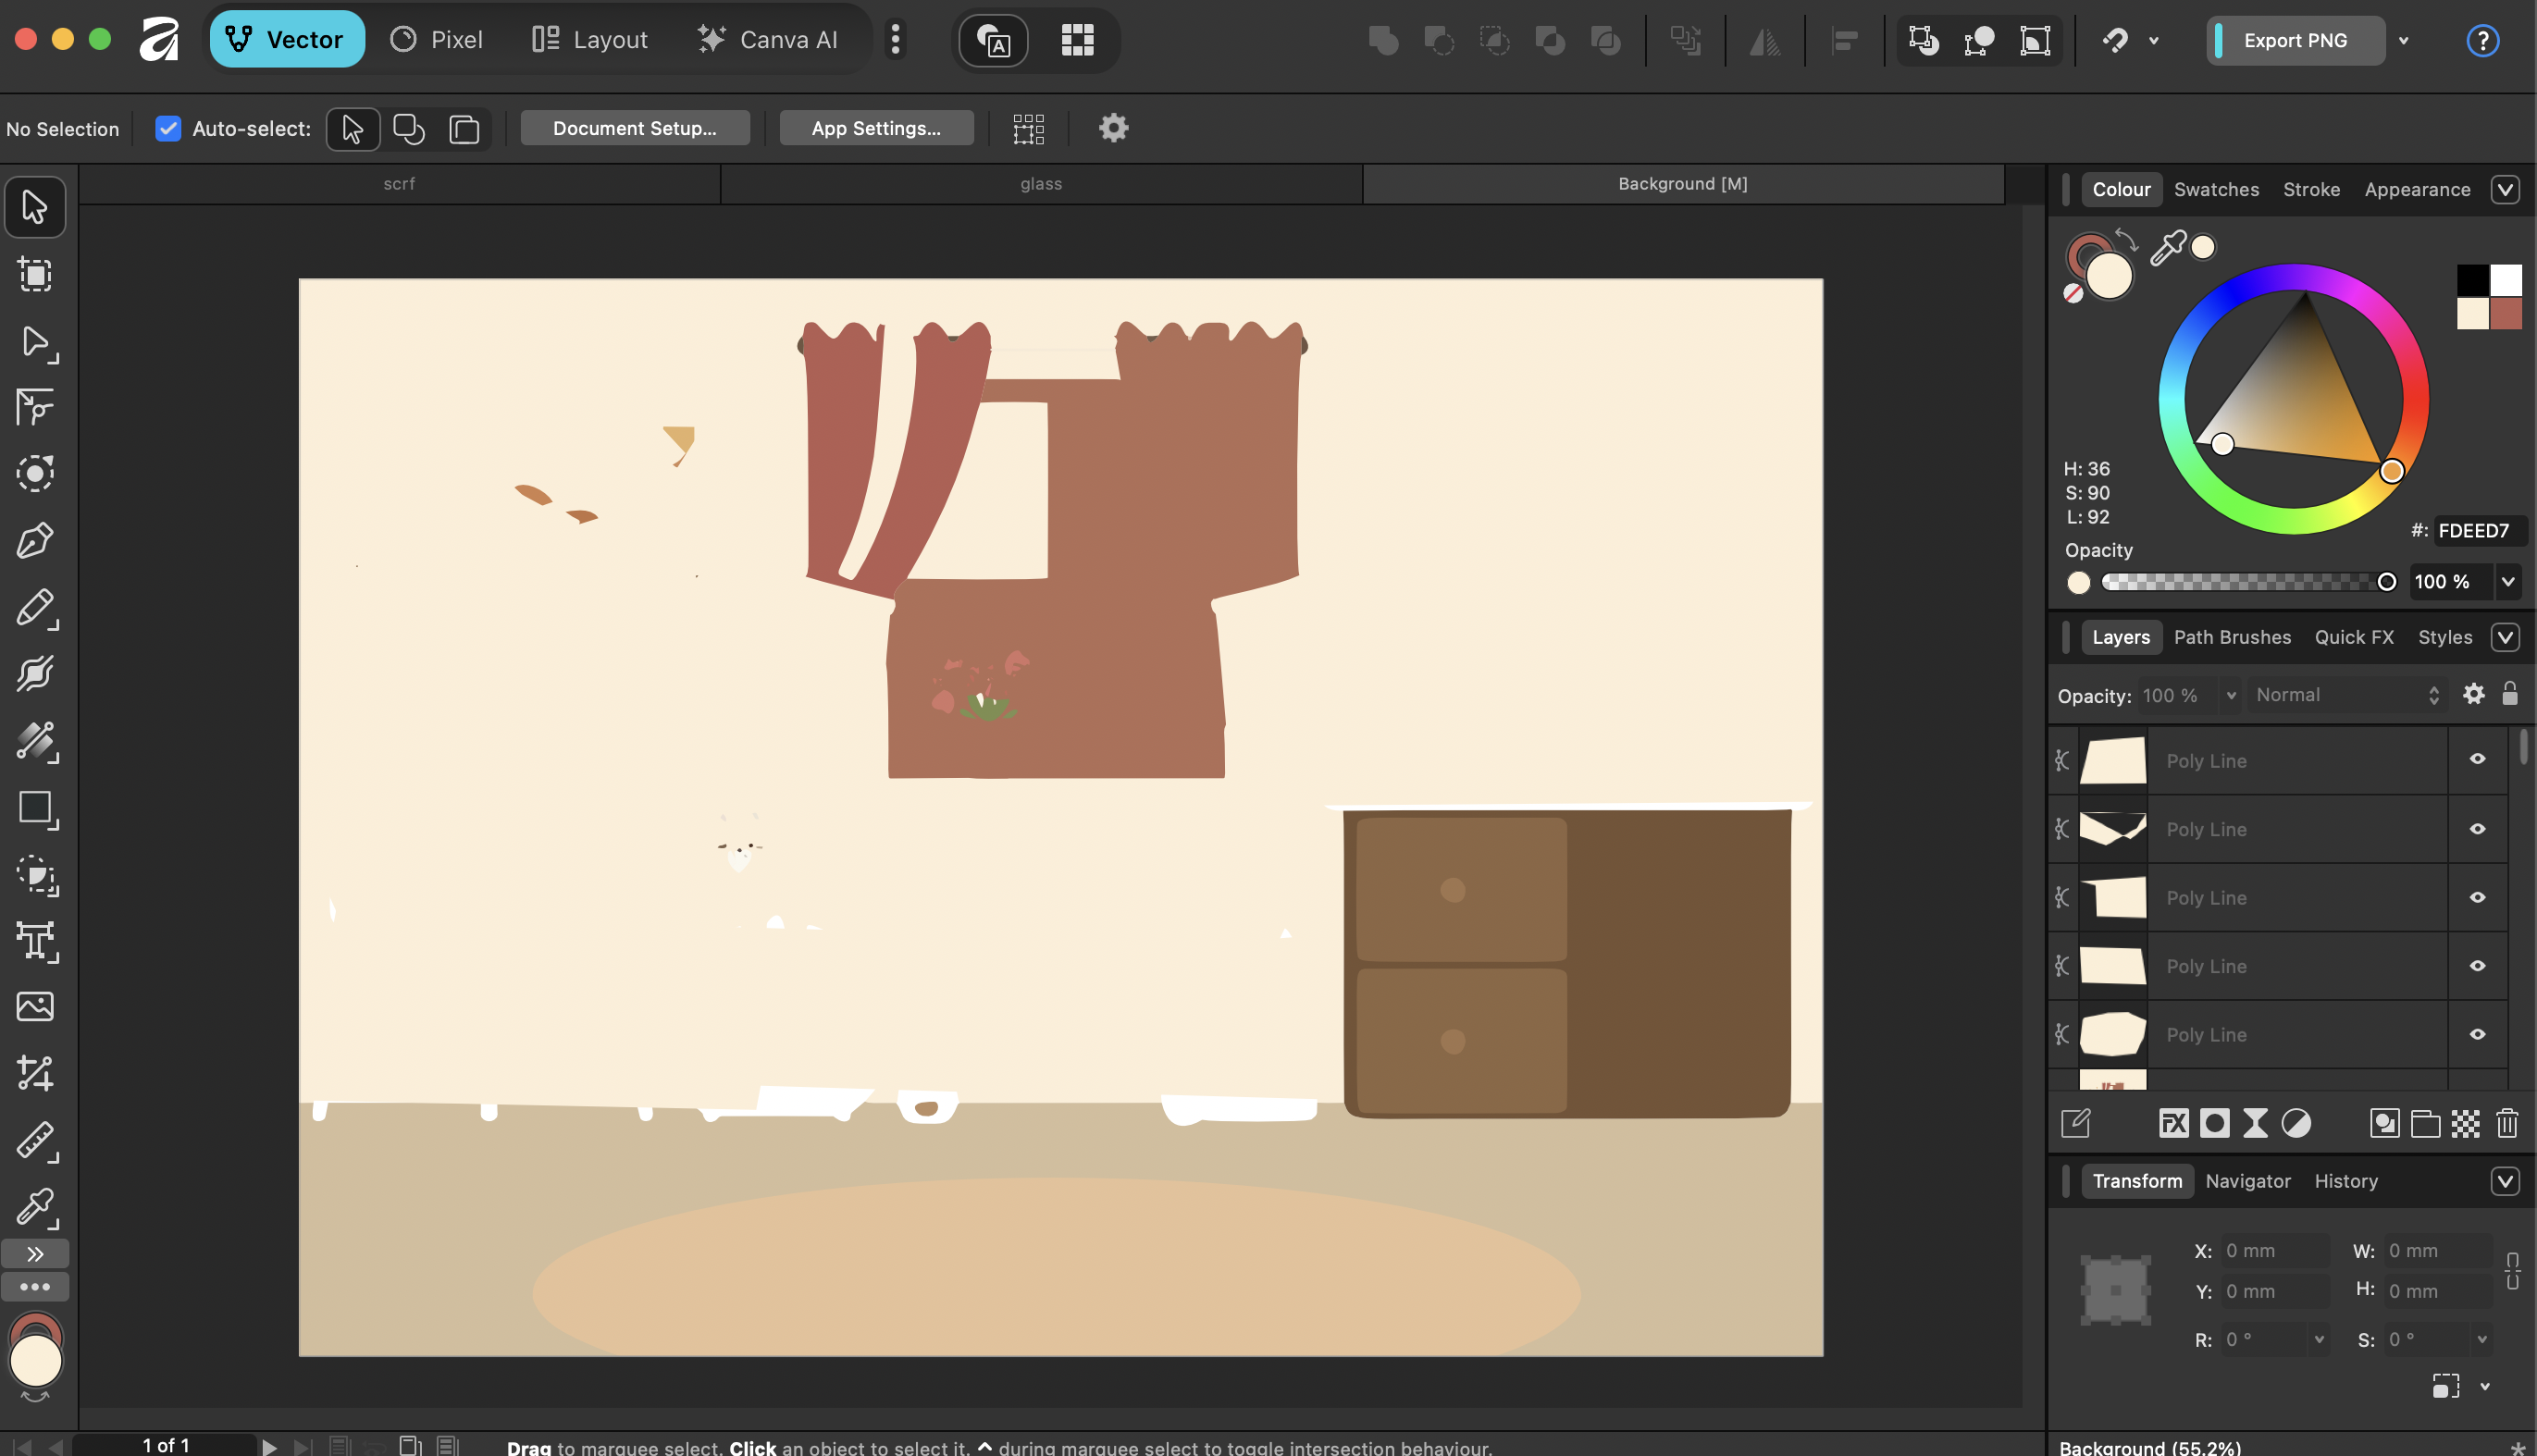Click the App Settings button

pos(875,128)
